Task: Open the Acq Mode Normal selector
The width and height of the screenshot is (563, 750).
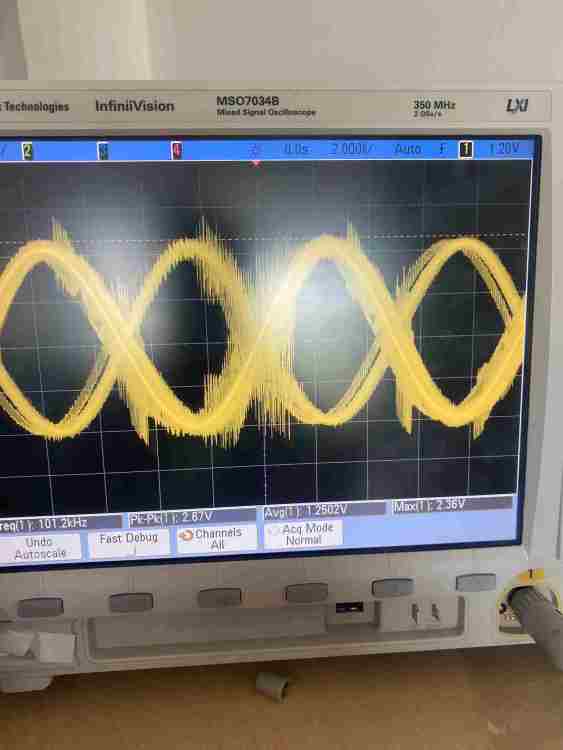Action: click(303, 534)
